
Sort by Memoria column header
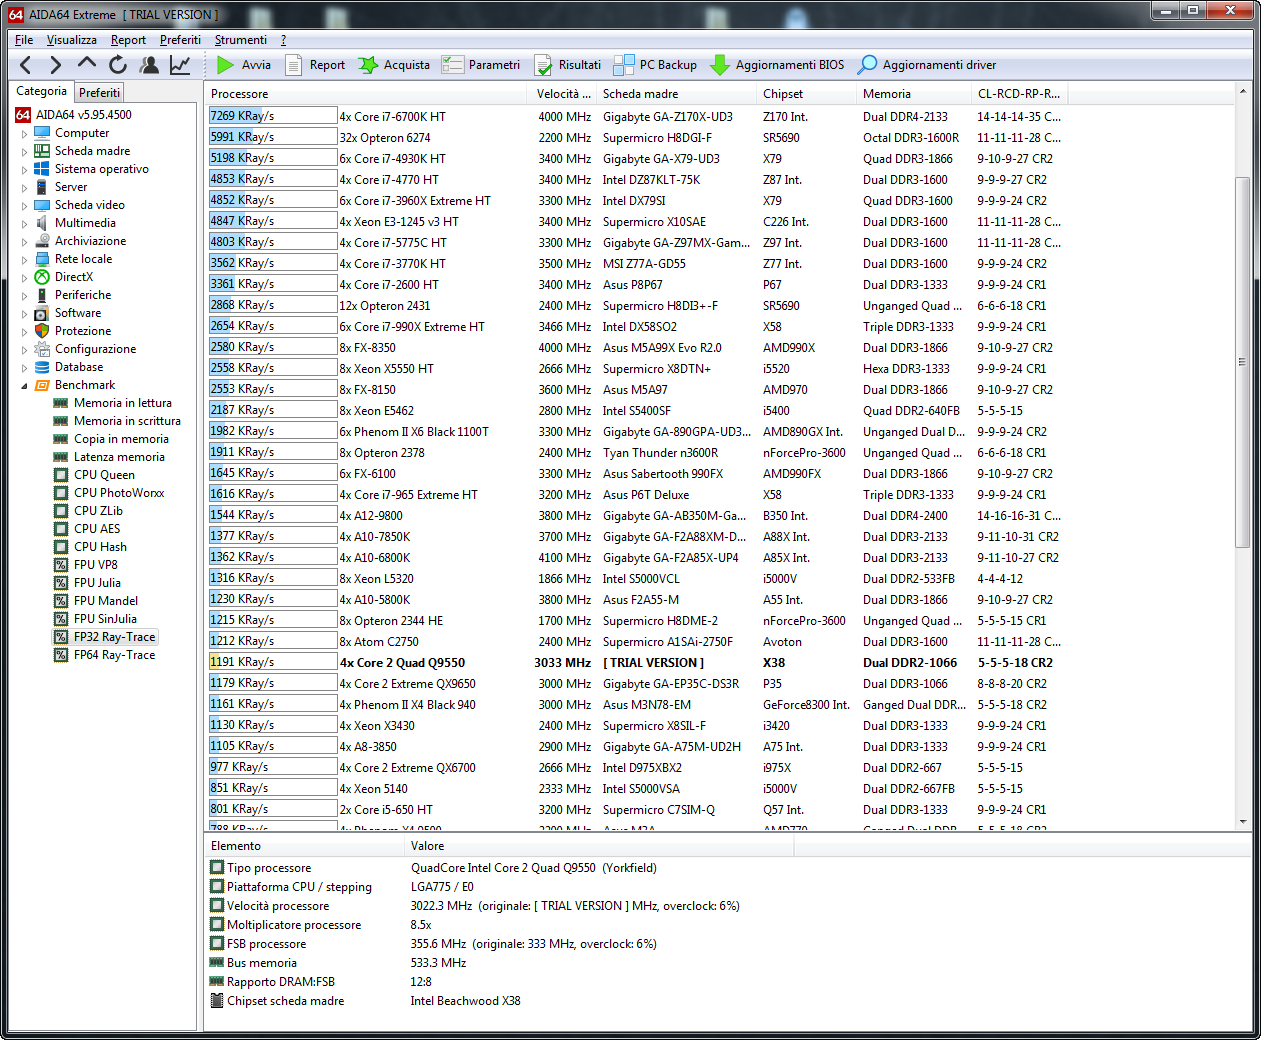(x=913, y=94)
